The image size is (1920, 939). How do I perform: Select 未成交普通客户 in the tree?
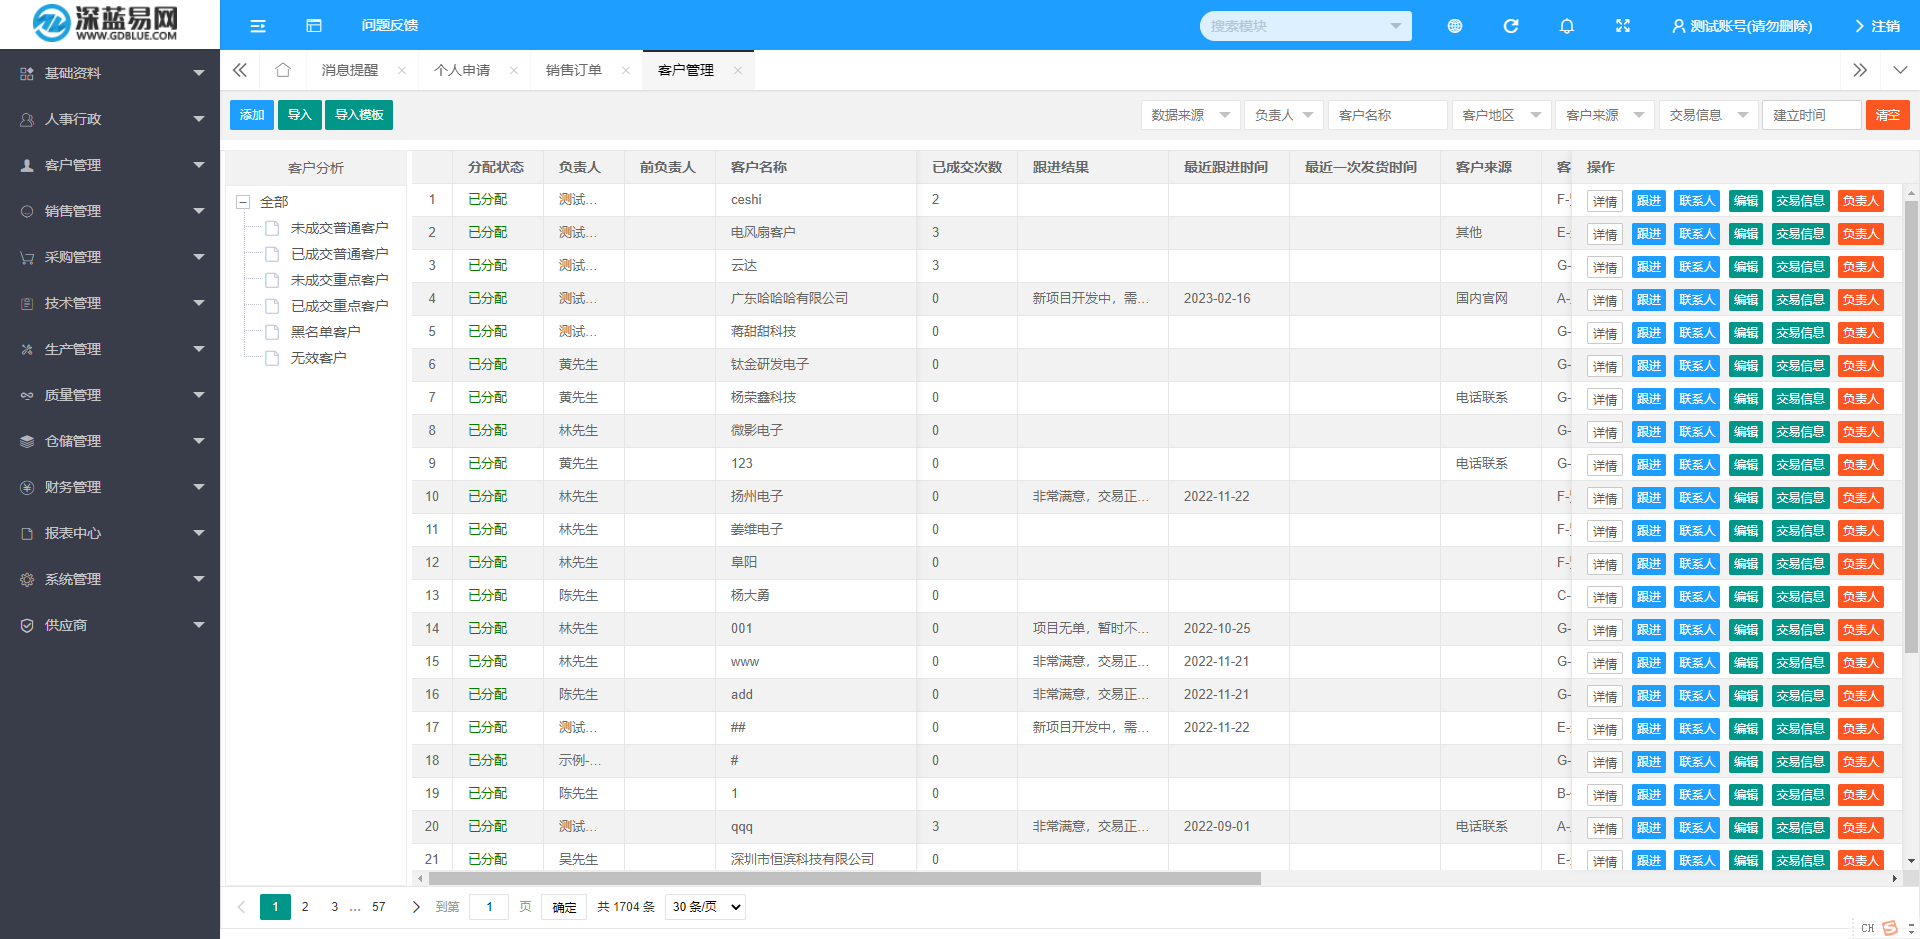(x=340, y=228)
